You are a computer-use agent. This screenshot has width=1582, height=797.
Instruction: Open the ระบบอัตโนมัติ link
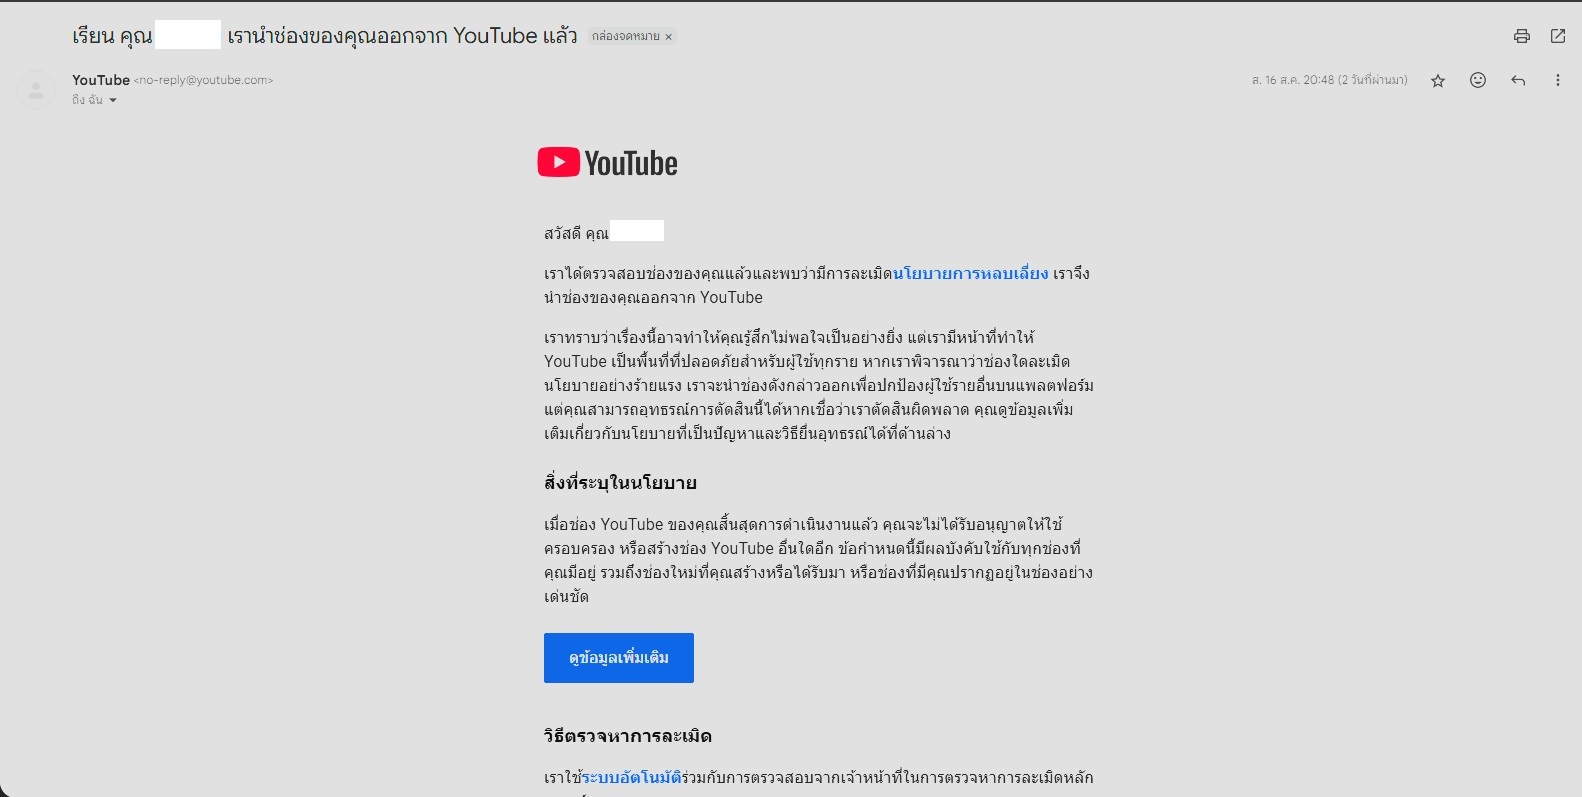click(631, 777)
